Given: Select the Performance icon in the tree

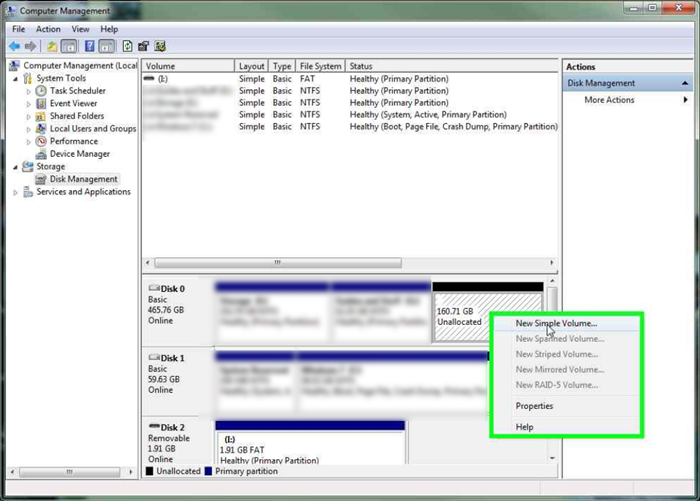Looking at the screenshot, I should pyautogui.click(x=41, y=141).
